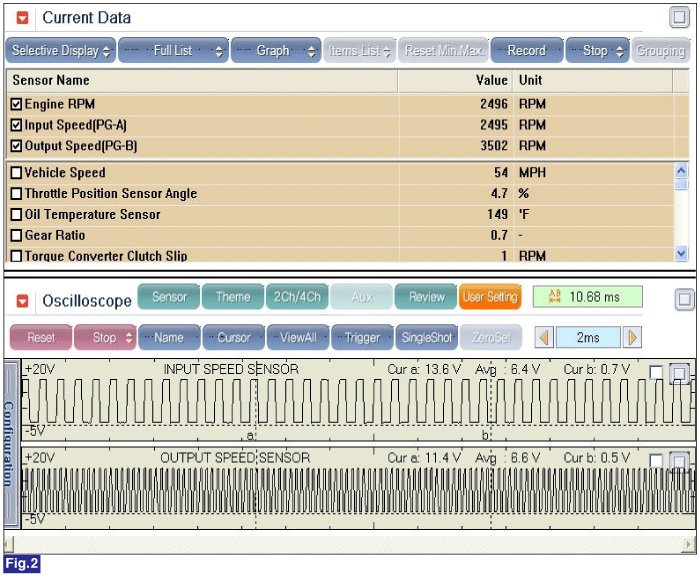Click the 2ms time base field

tap(588, 338)
